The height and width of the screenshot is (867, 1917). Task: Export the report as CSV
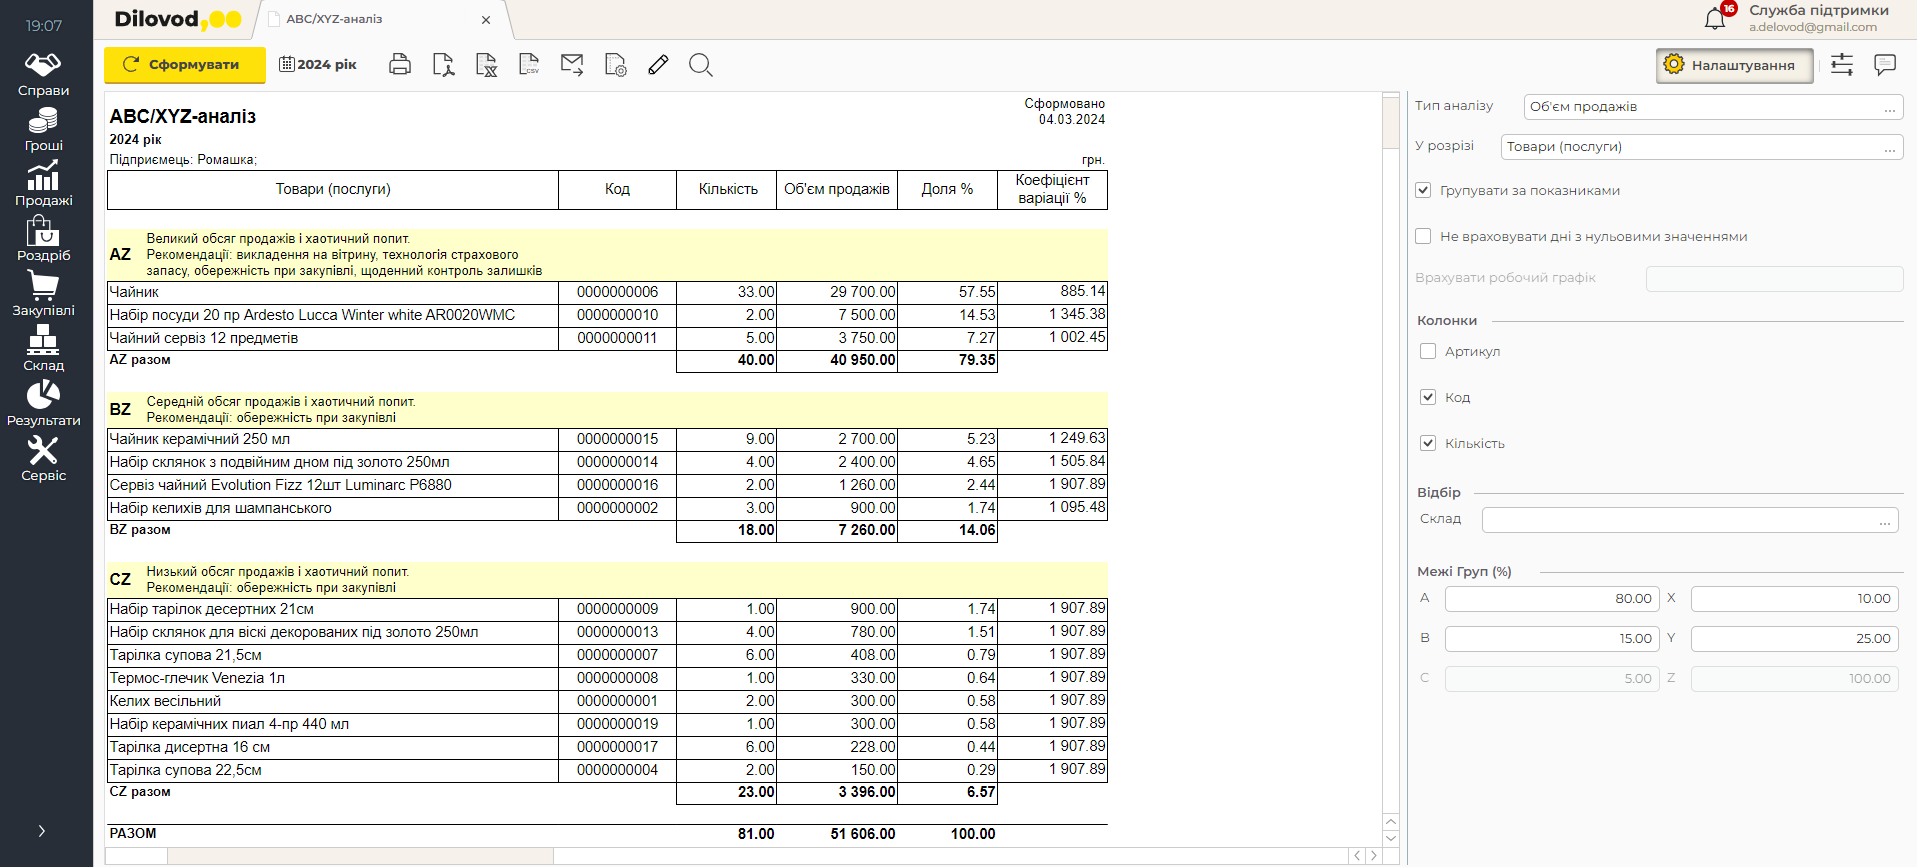[529, 65]
